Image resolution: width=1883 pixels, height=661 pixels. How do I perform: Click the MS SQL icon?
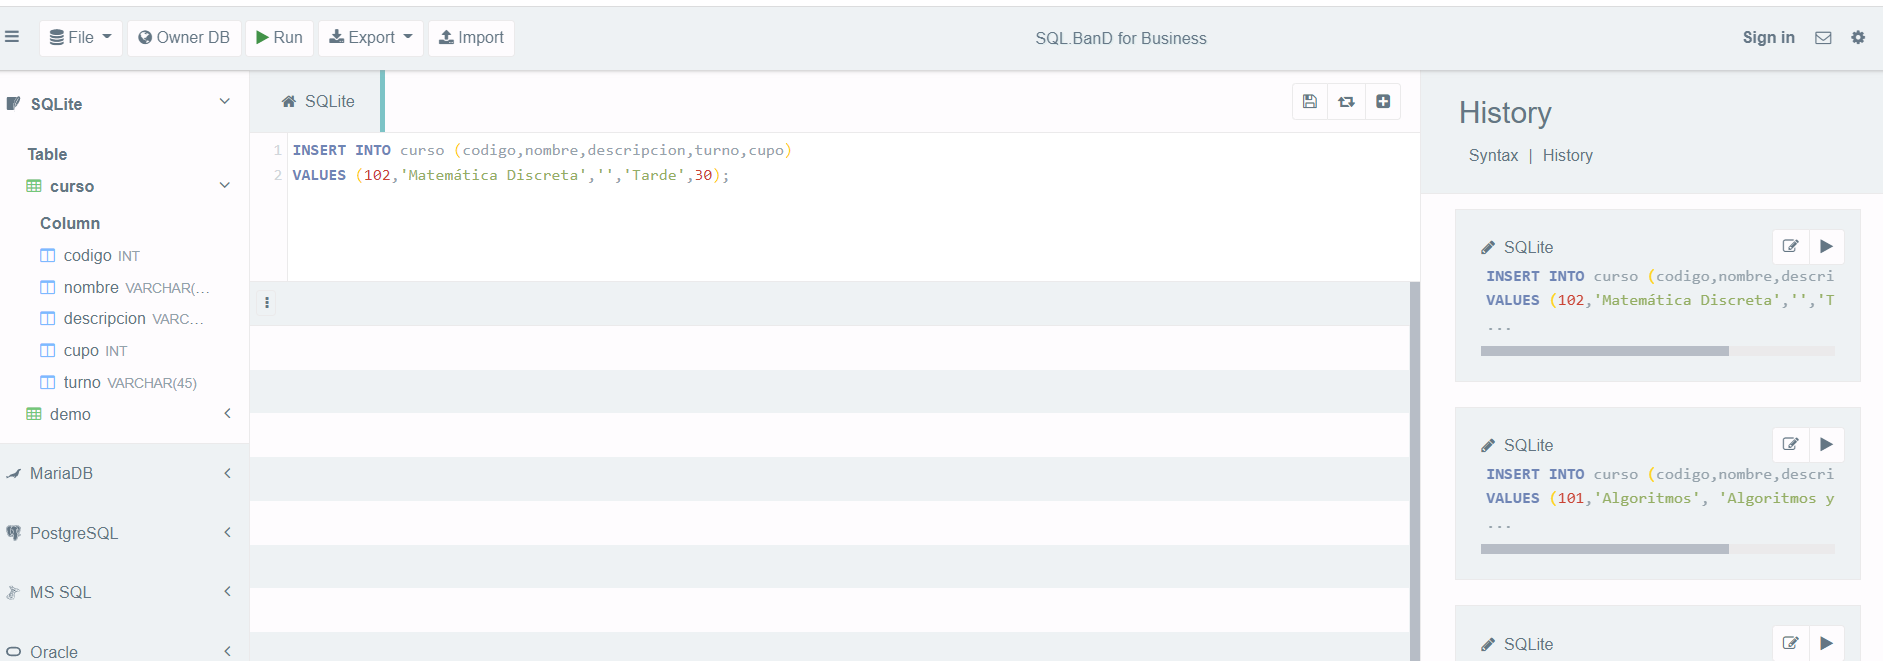point(13,592)
